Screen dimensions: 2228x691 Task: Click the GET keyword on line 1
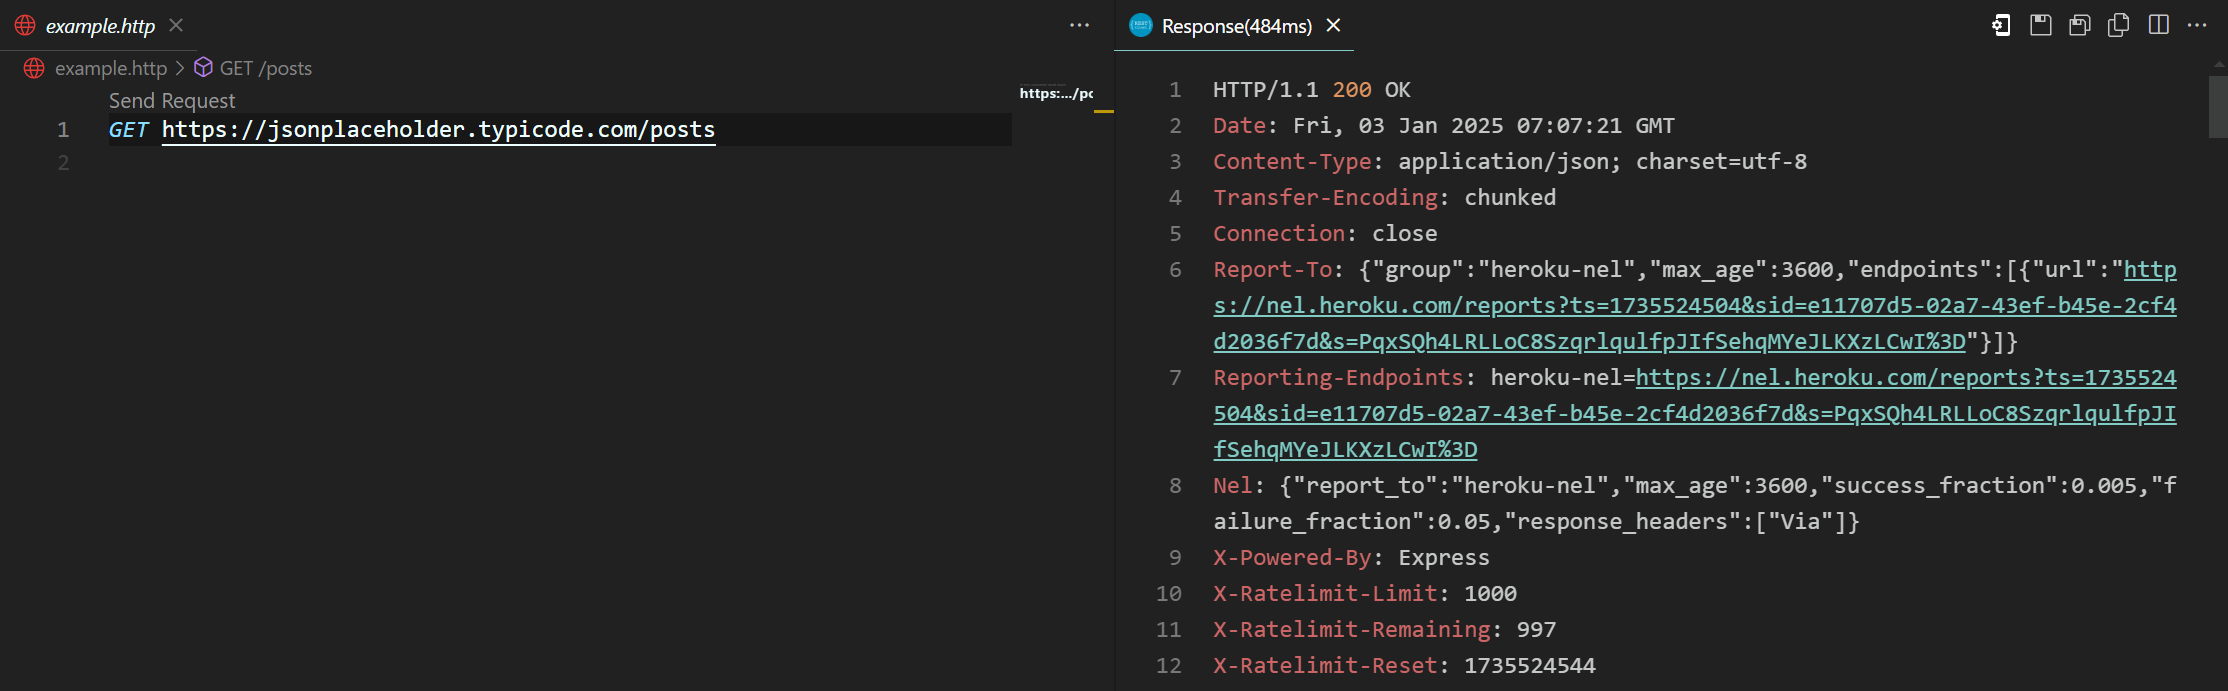click(128, 130)
